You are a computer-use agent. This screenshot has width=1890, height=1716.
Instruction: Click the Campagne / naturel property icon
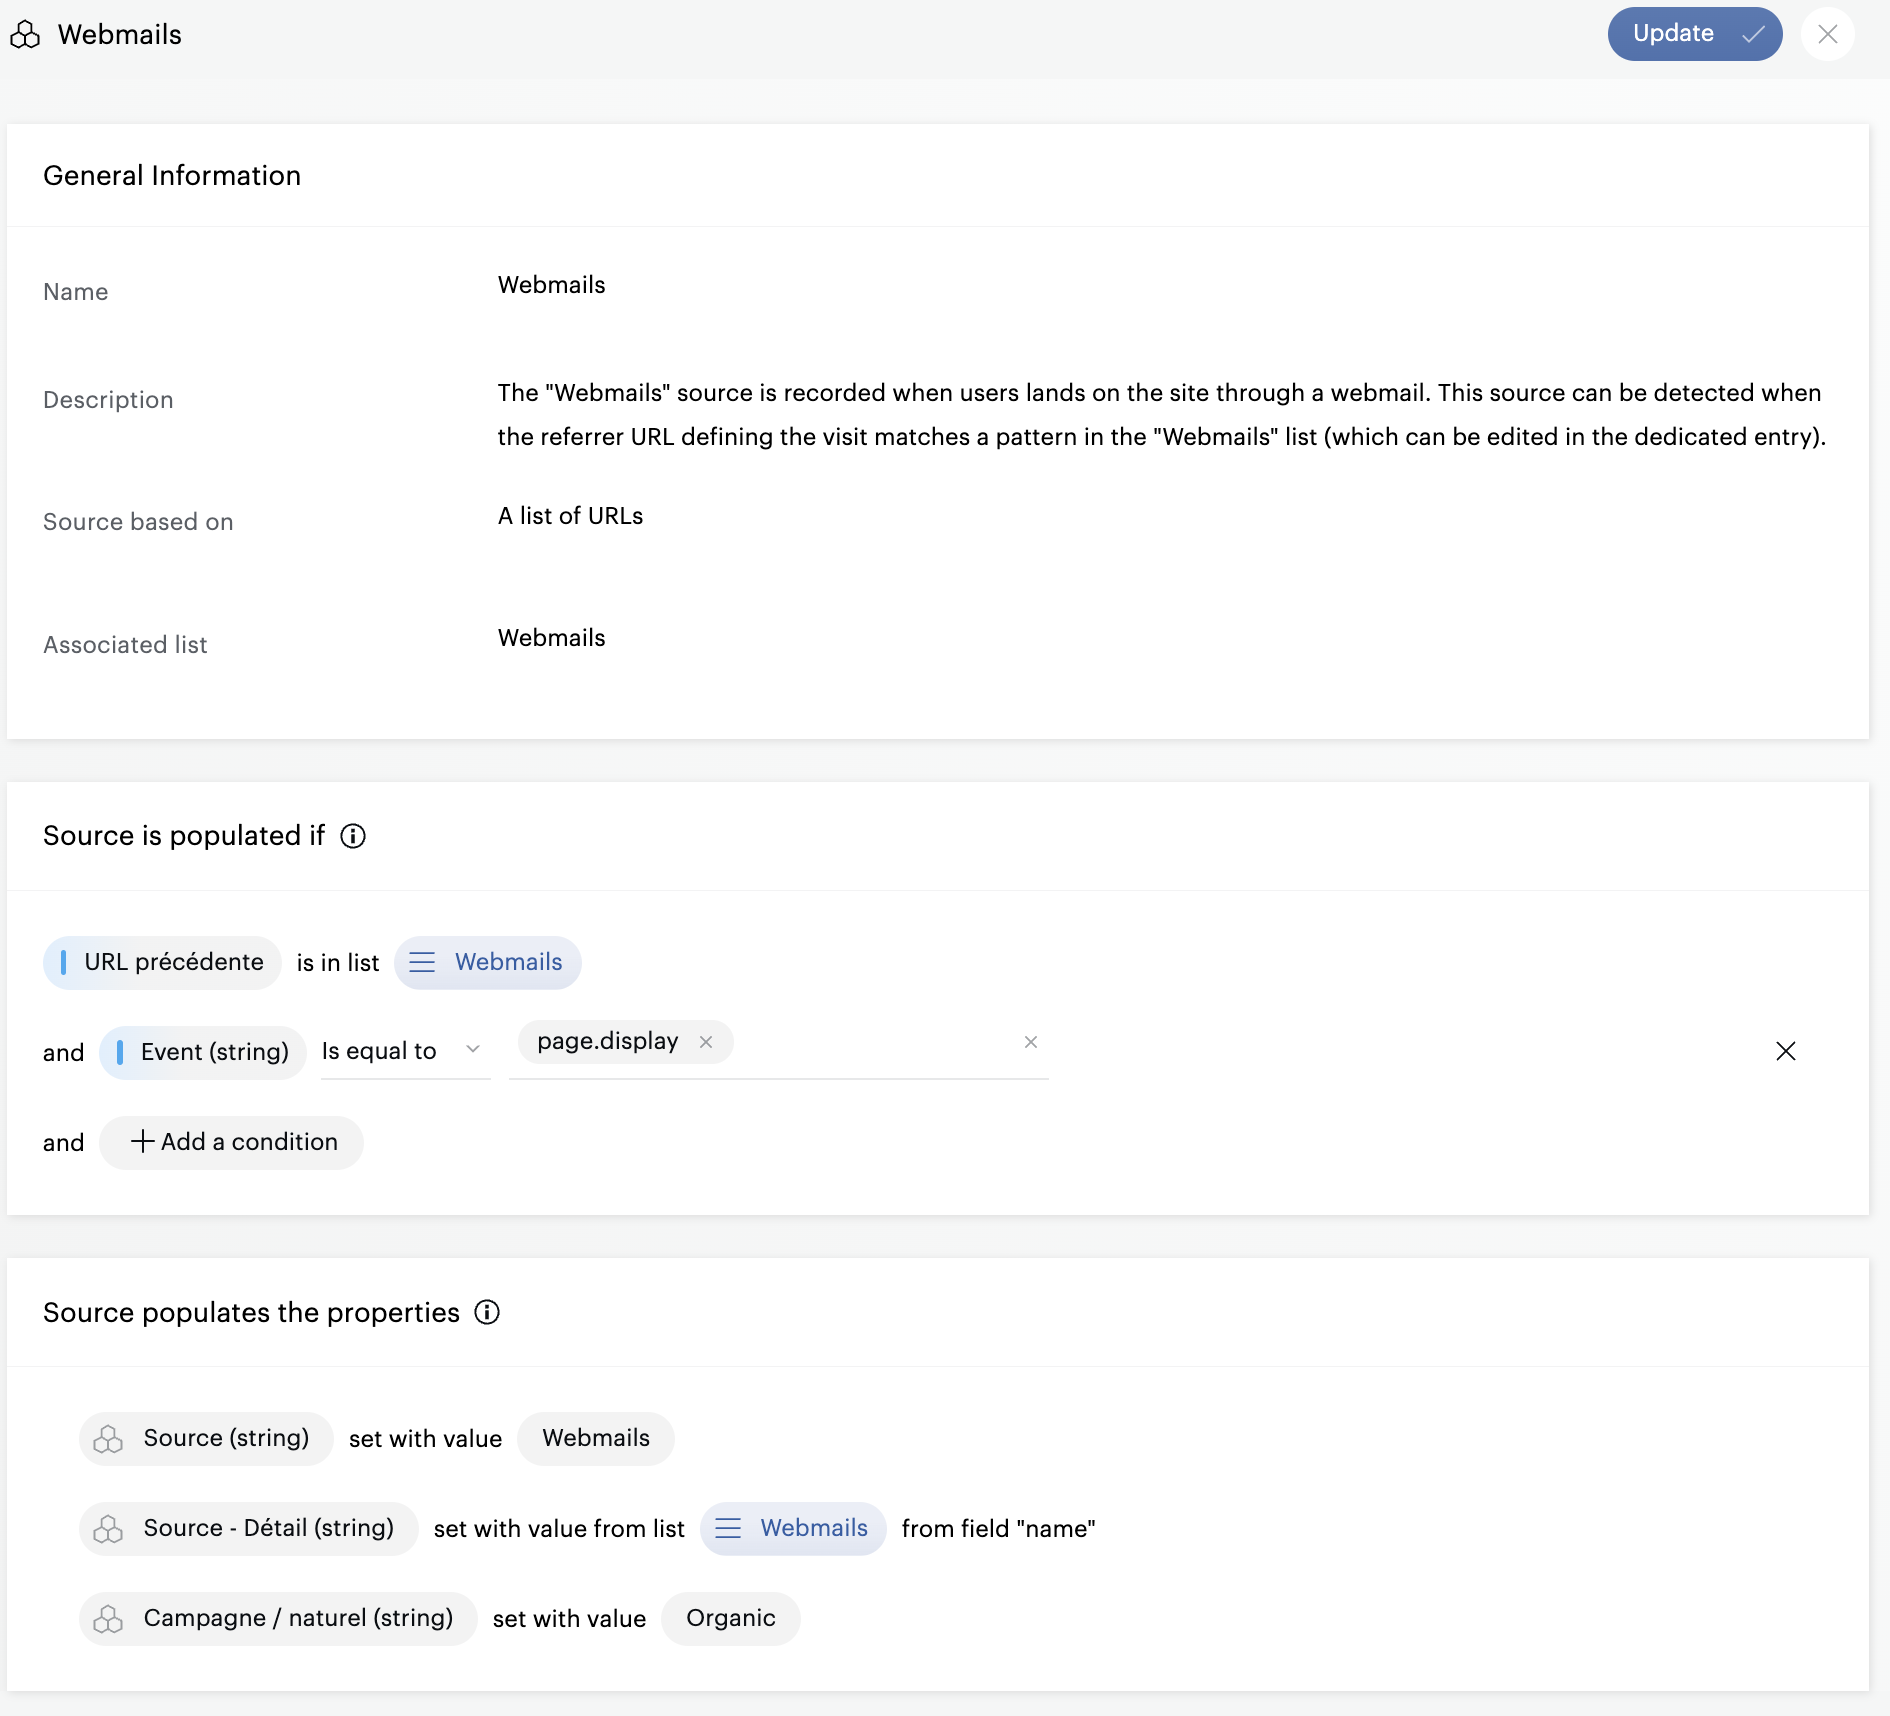click(x=108, y=1619)
